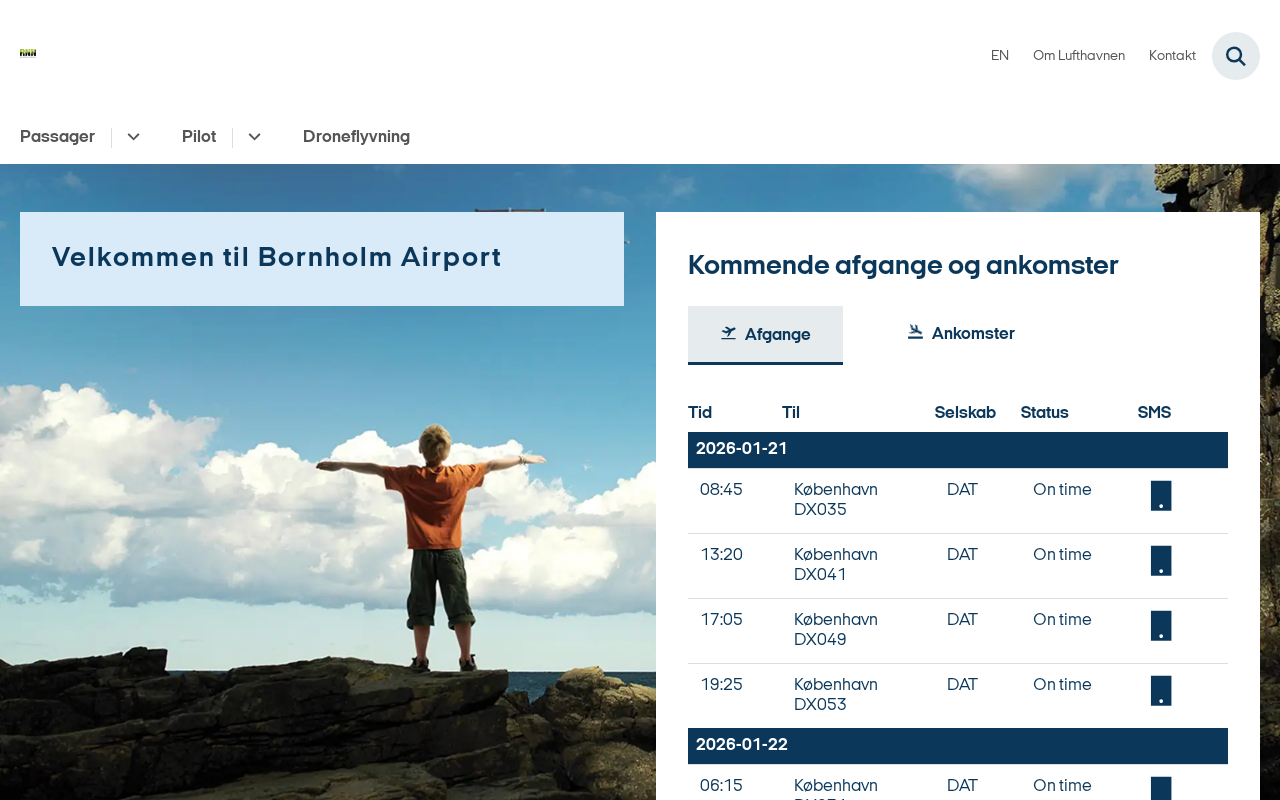The image size is (1280, 800).
Task: Open the search magnifier icon
Action: [1236, 56]
